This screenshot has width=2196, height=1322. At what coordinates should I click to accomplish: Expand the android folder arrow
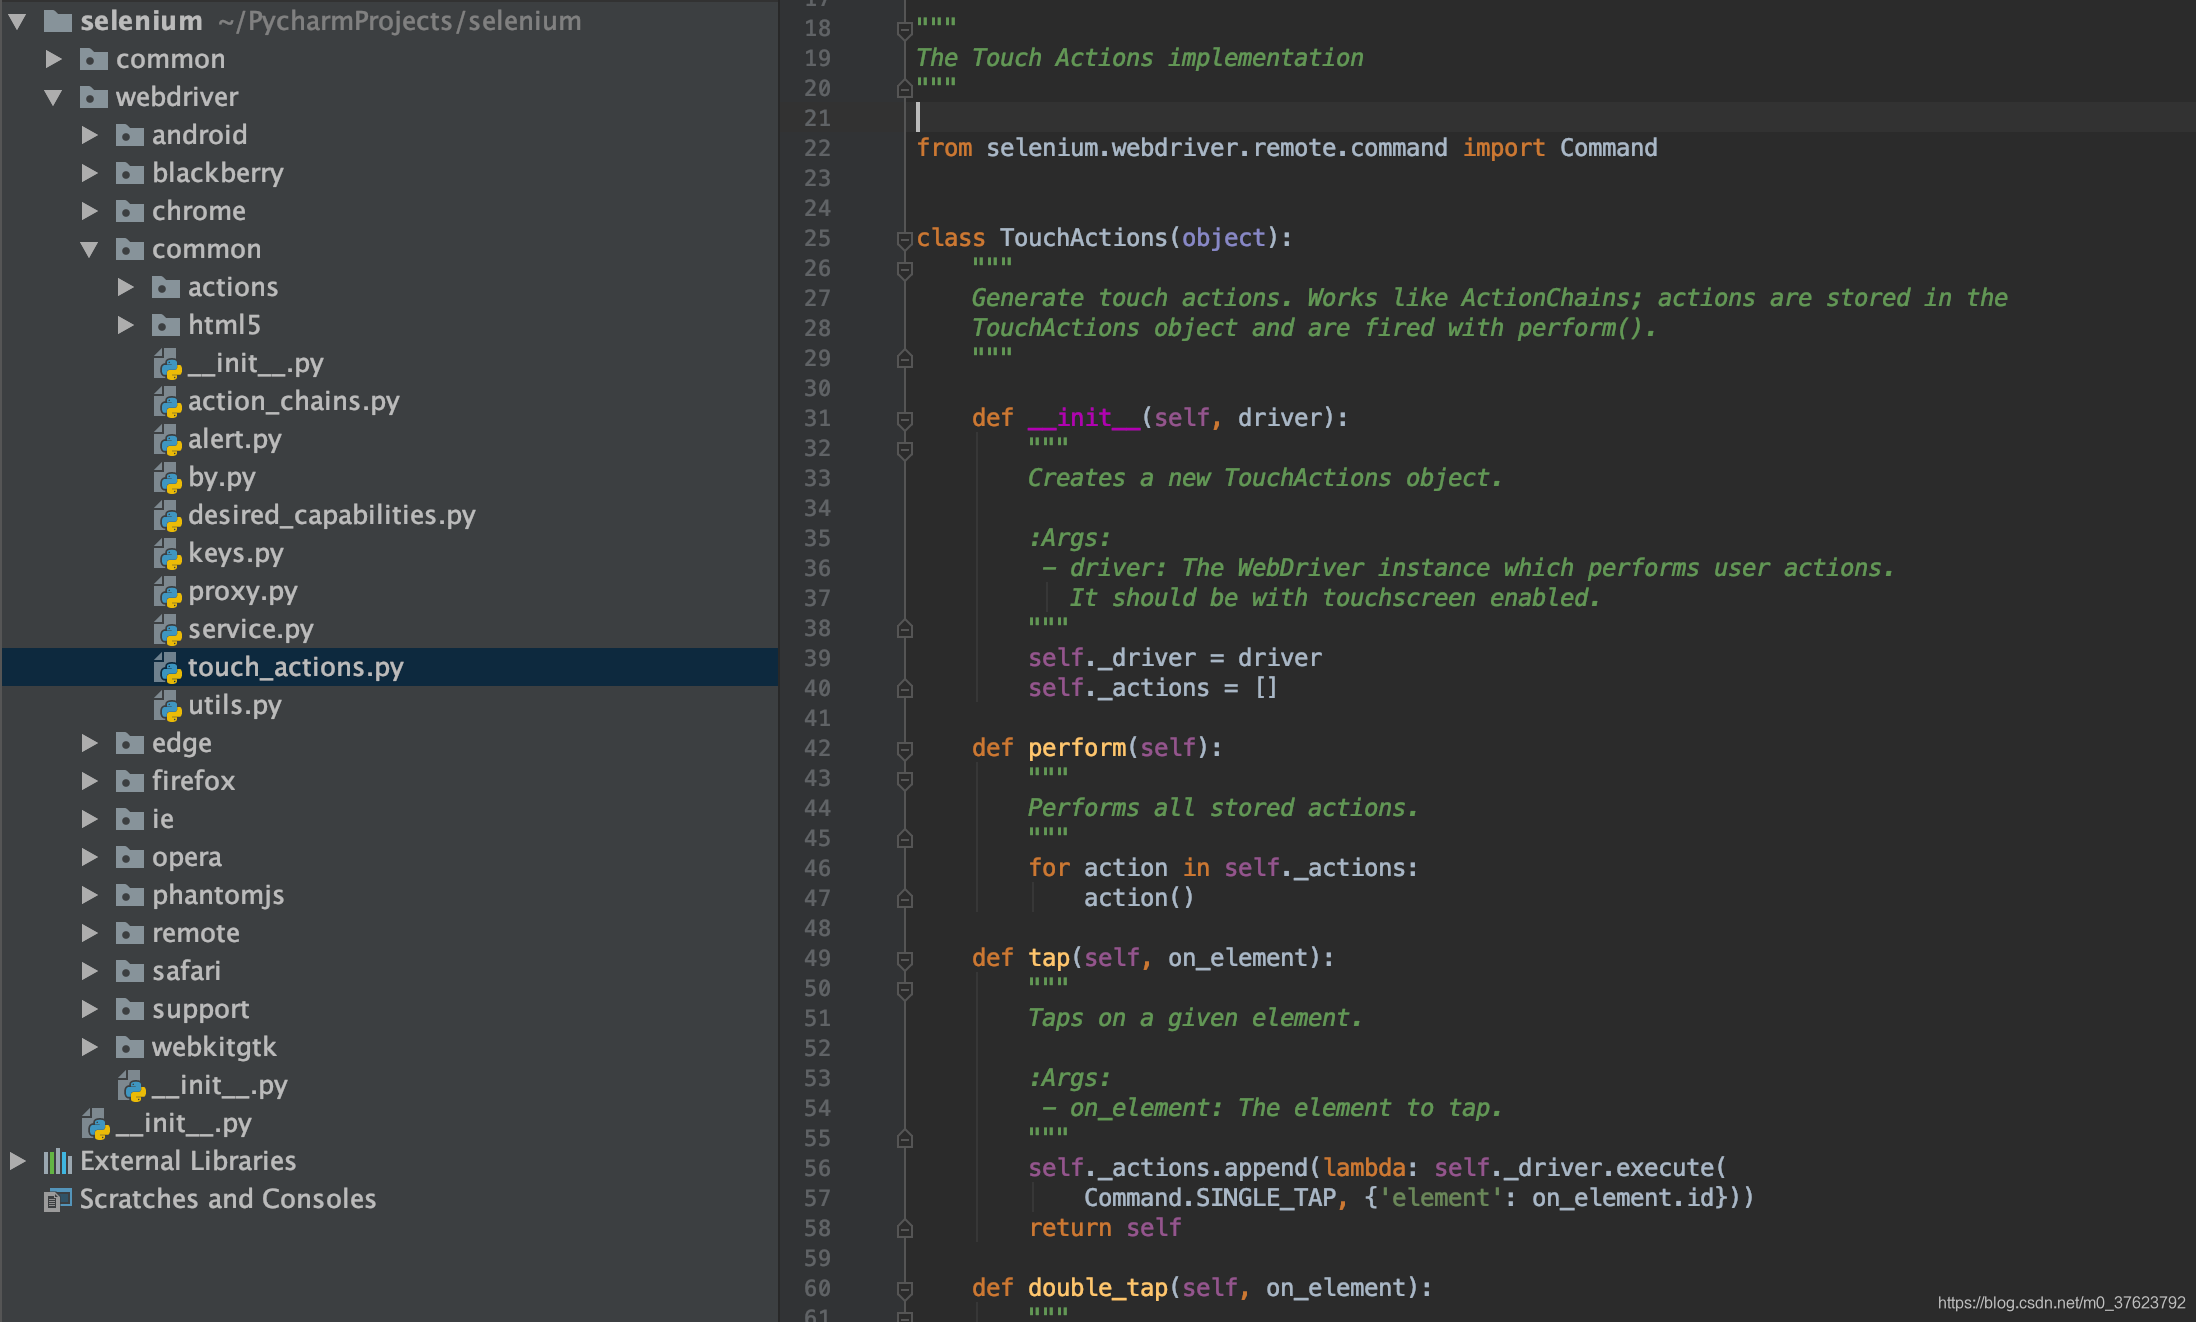coord(90,135)
